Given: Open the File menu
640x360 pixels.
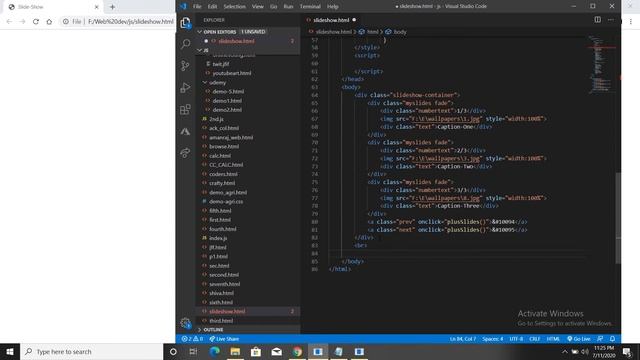Looking at the screenshot, I should tap(197, 7).
